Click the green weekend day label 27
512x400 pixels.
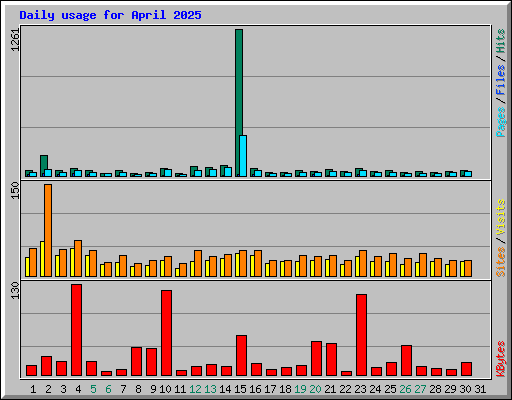click(420, 389)
